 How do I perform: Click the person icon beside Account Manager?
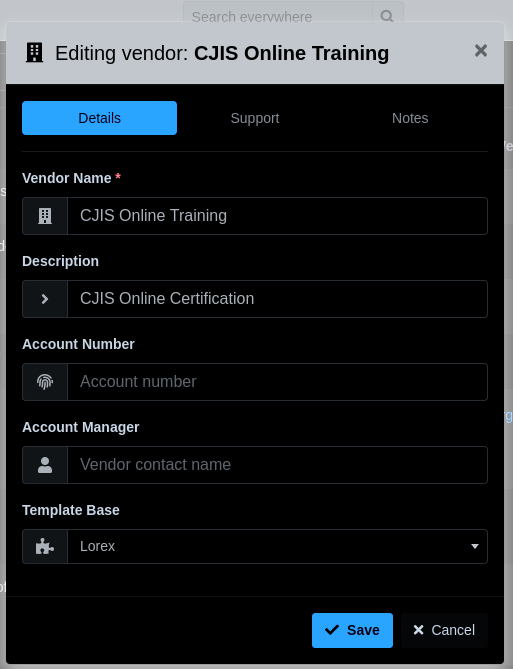click(x=45, y=465)
